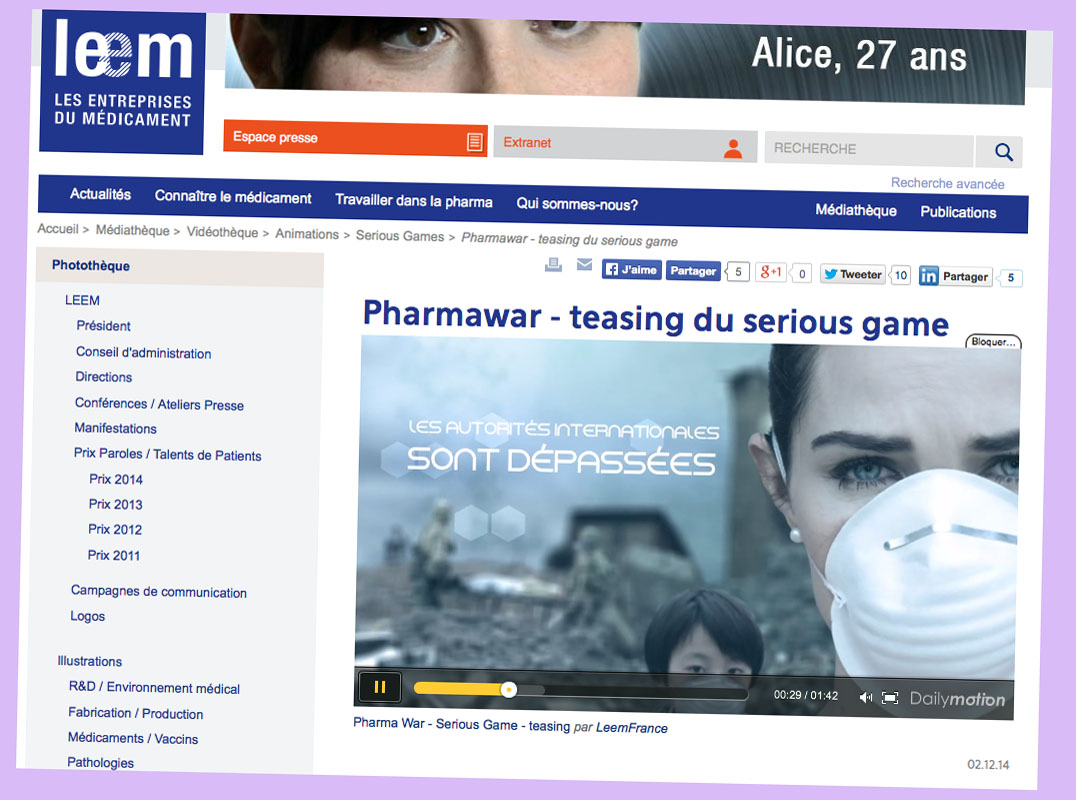Click the Recherche avancée link
1076x800 pixels.
click(947, 184)
